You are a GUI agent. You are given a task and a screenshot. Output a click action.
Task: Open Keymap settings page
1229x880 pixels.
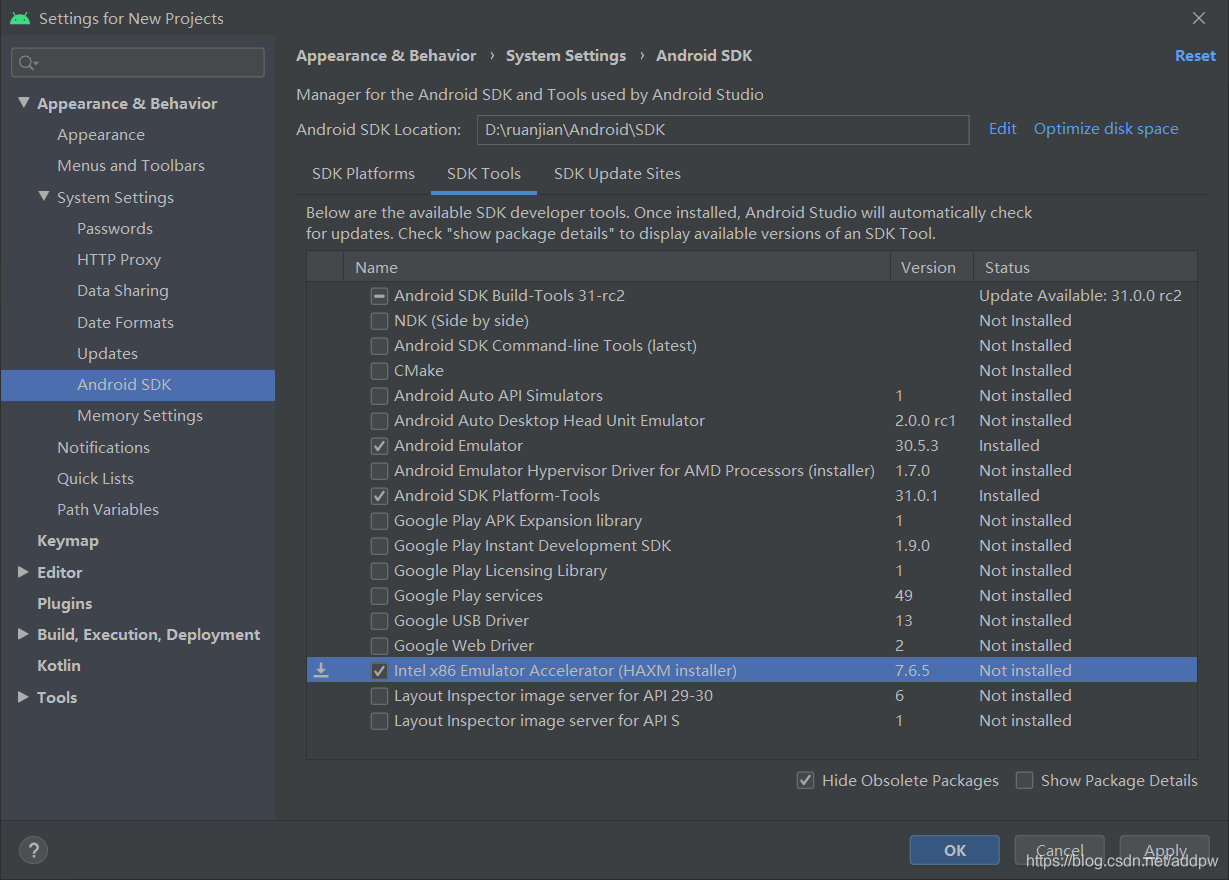(x=68, y=541)
